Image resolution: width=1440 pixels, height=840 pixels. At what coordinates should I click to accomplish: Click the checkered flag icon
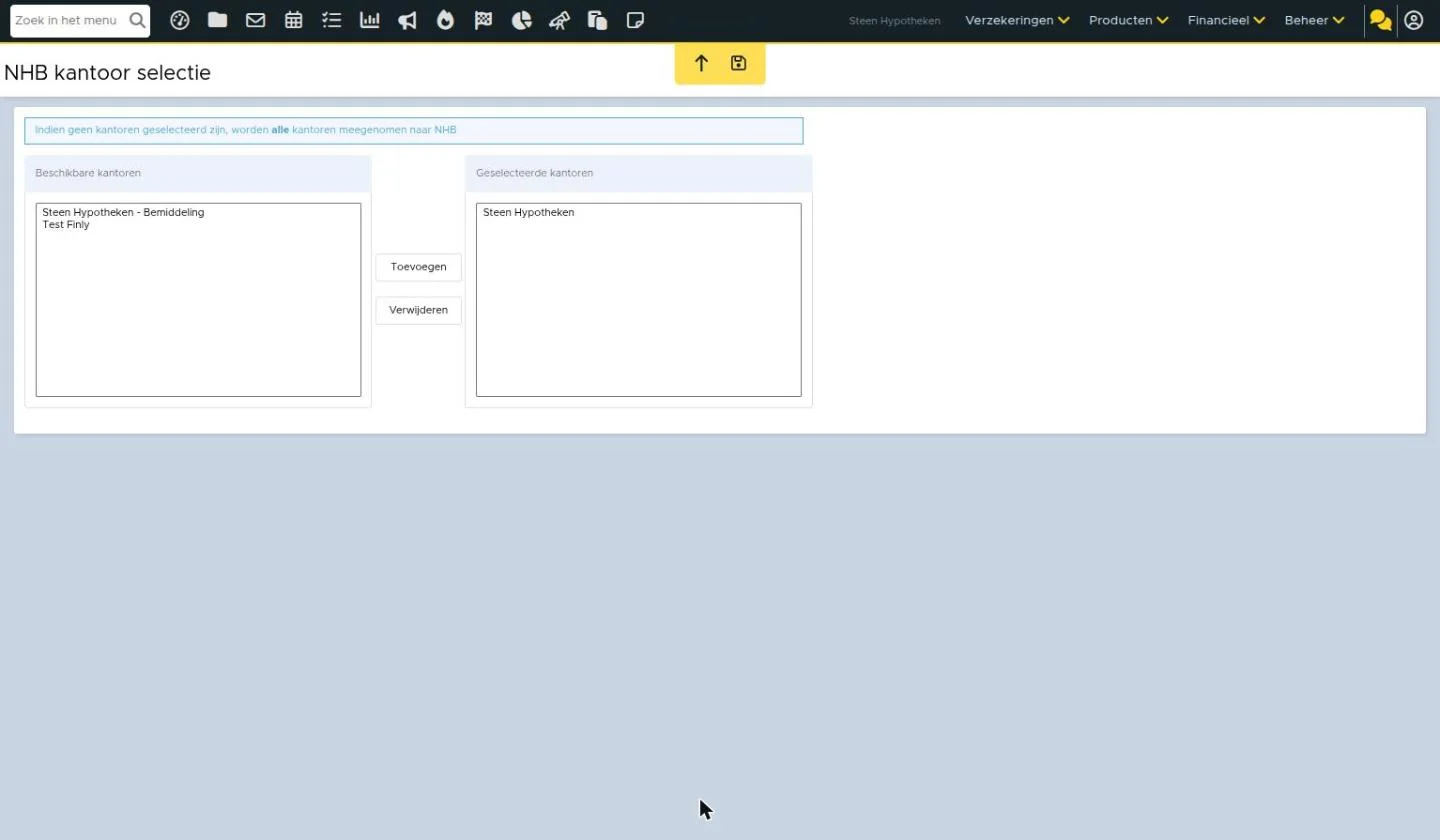483,20
